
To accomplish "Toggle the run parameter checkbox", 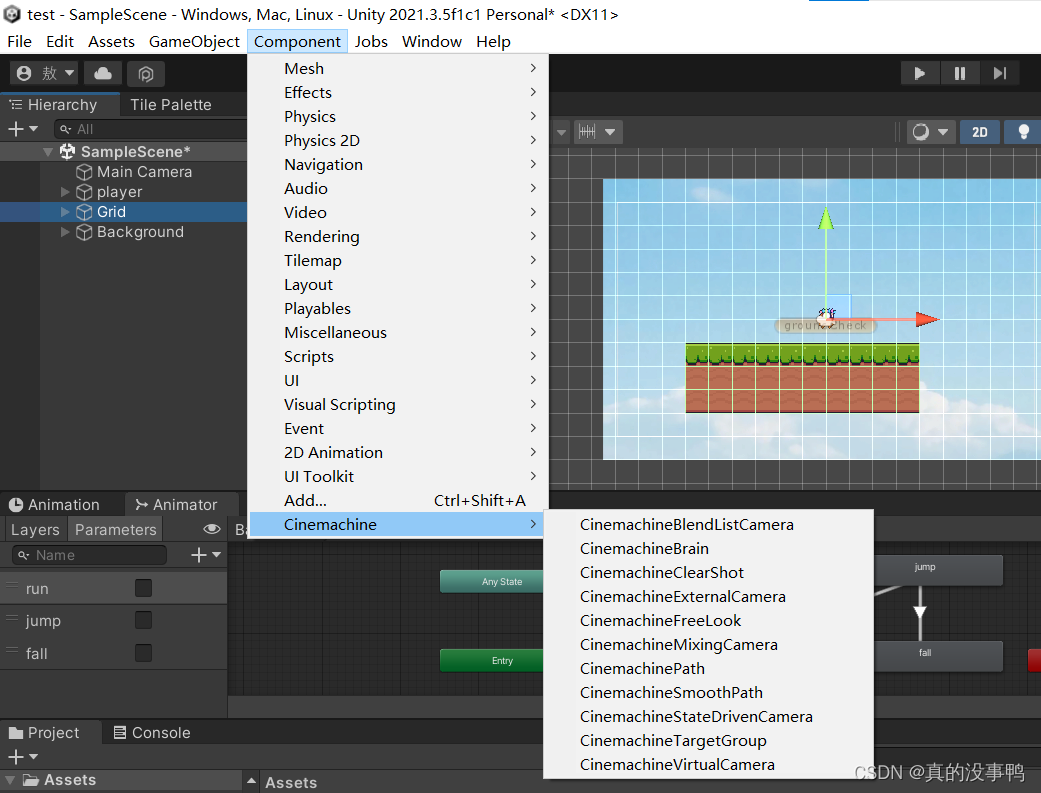I will [143, 588].
